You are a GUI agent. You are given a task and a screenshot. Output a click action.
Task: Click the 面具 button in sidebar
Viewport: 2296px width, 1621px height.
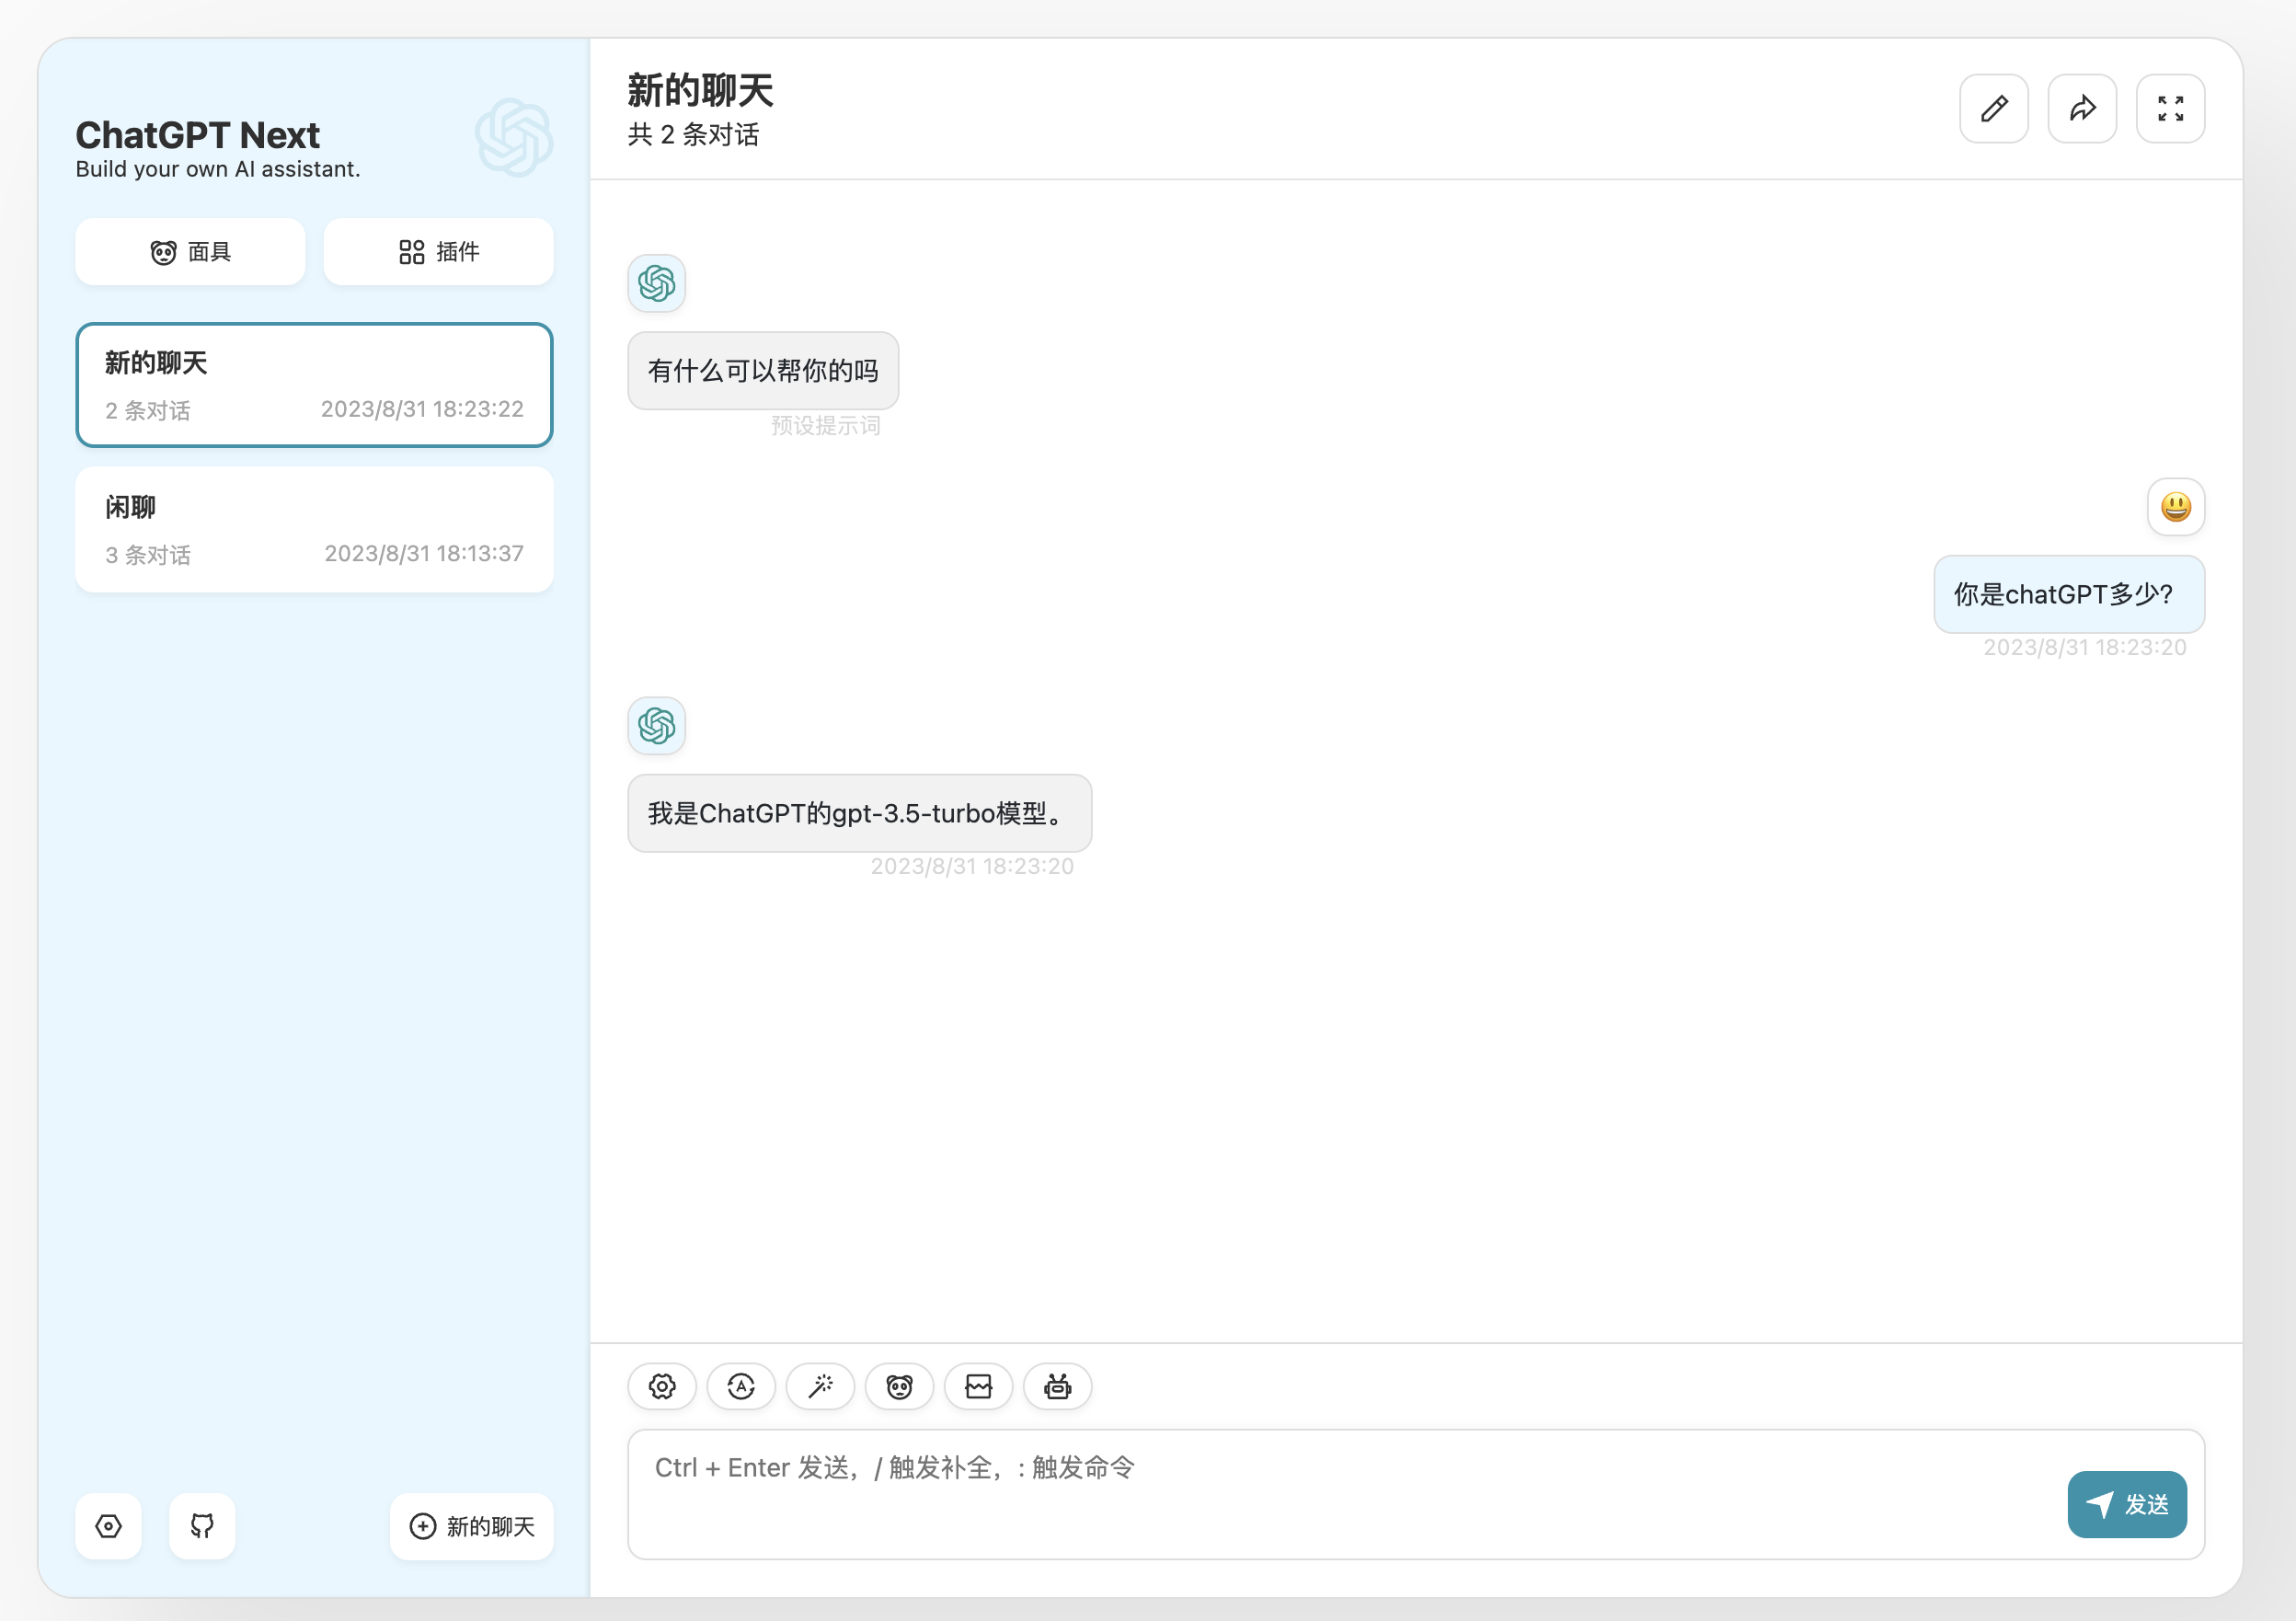point(190,252)
